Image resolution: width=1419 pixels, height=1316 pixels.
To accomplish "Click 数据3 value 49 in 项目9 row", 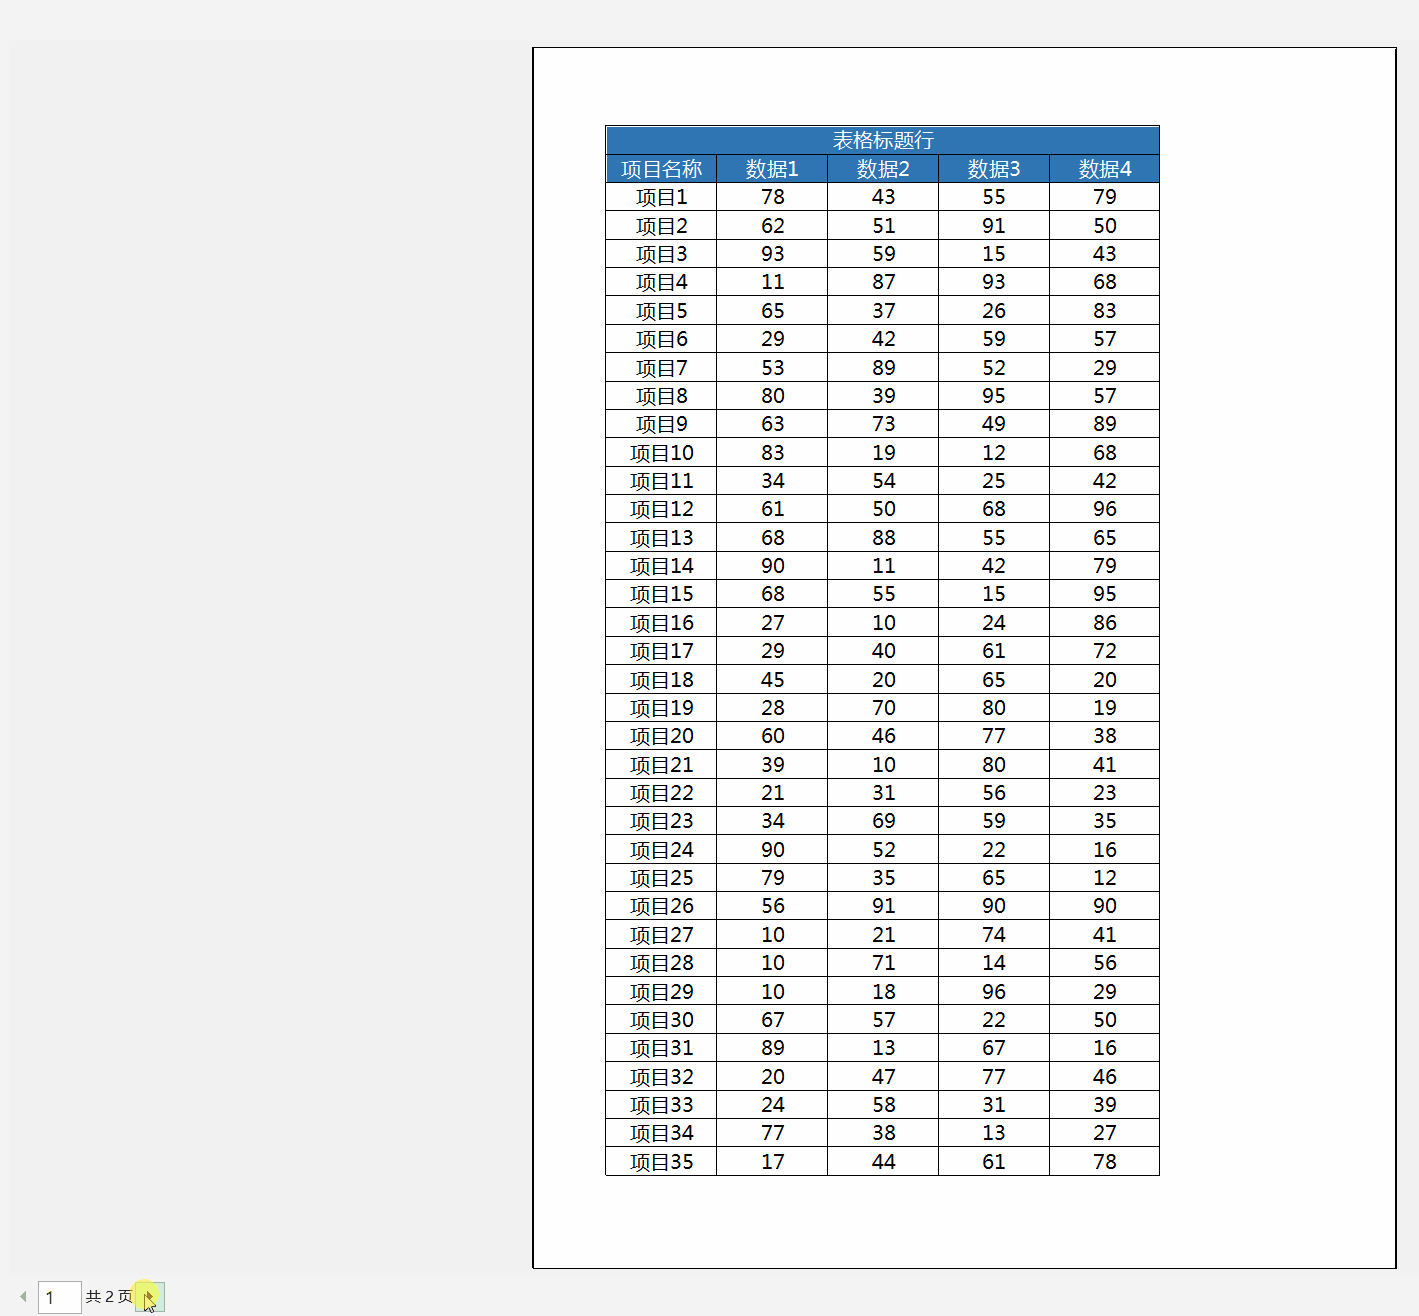I will point(994,424).
